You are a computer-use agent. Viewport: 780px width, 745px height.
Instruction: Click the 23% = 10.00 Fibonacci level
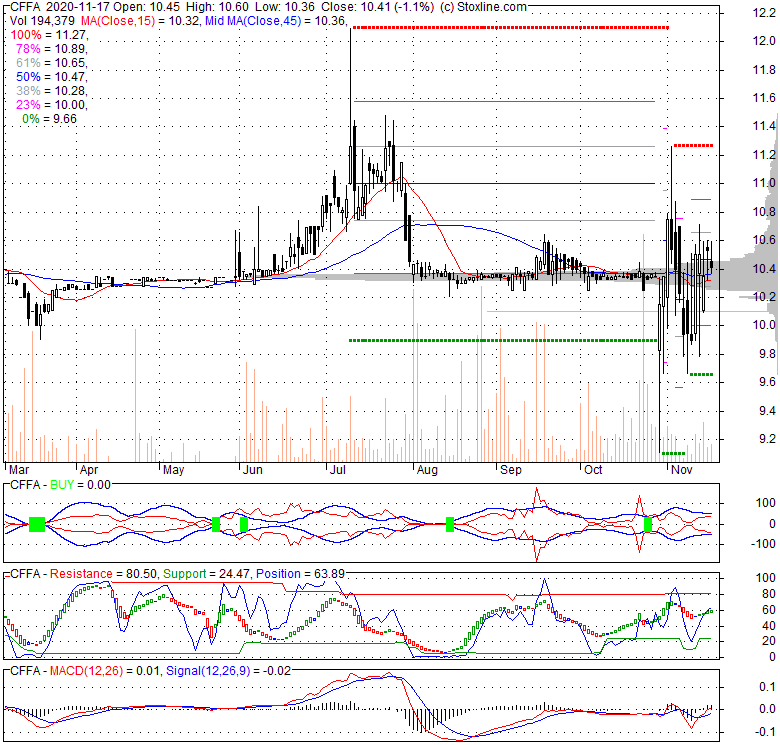pyautogui.click(x=51, y=104)
